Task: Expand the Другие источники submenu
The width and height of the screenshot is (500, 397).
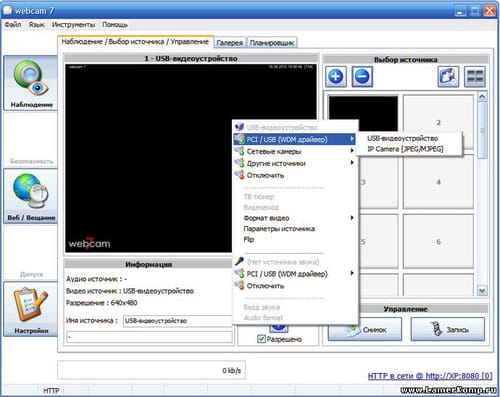Action: coord(352,163)
